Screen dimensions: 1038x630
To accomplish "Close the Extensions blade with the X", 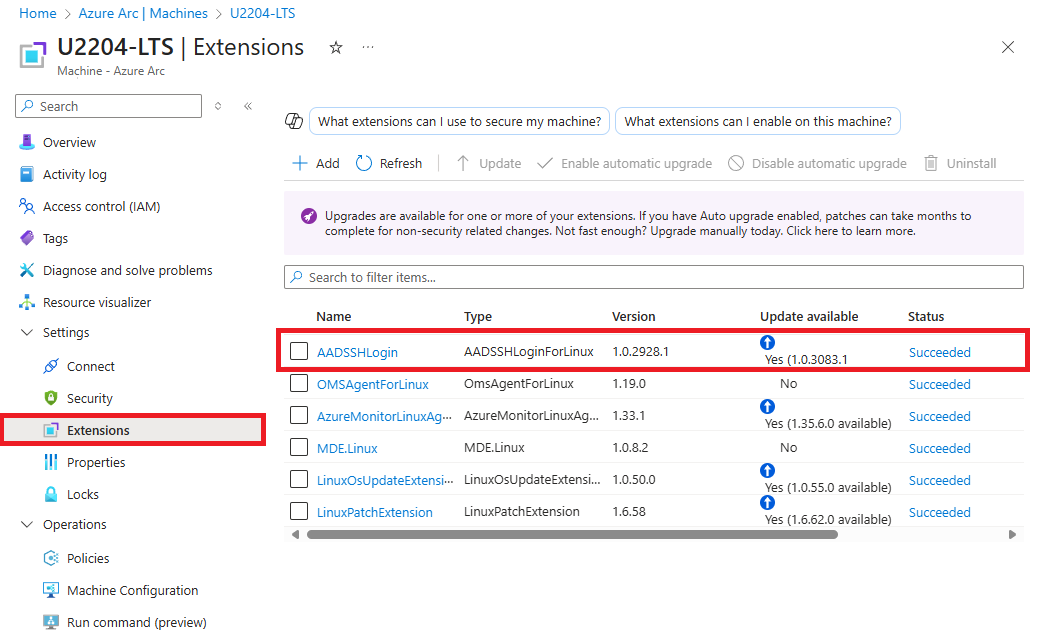I will (1008, 47).
